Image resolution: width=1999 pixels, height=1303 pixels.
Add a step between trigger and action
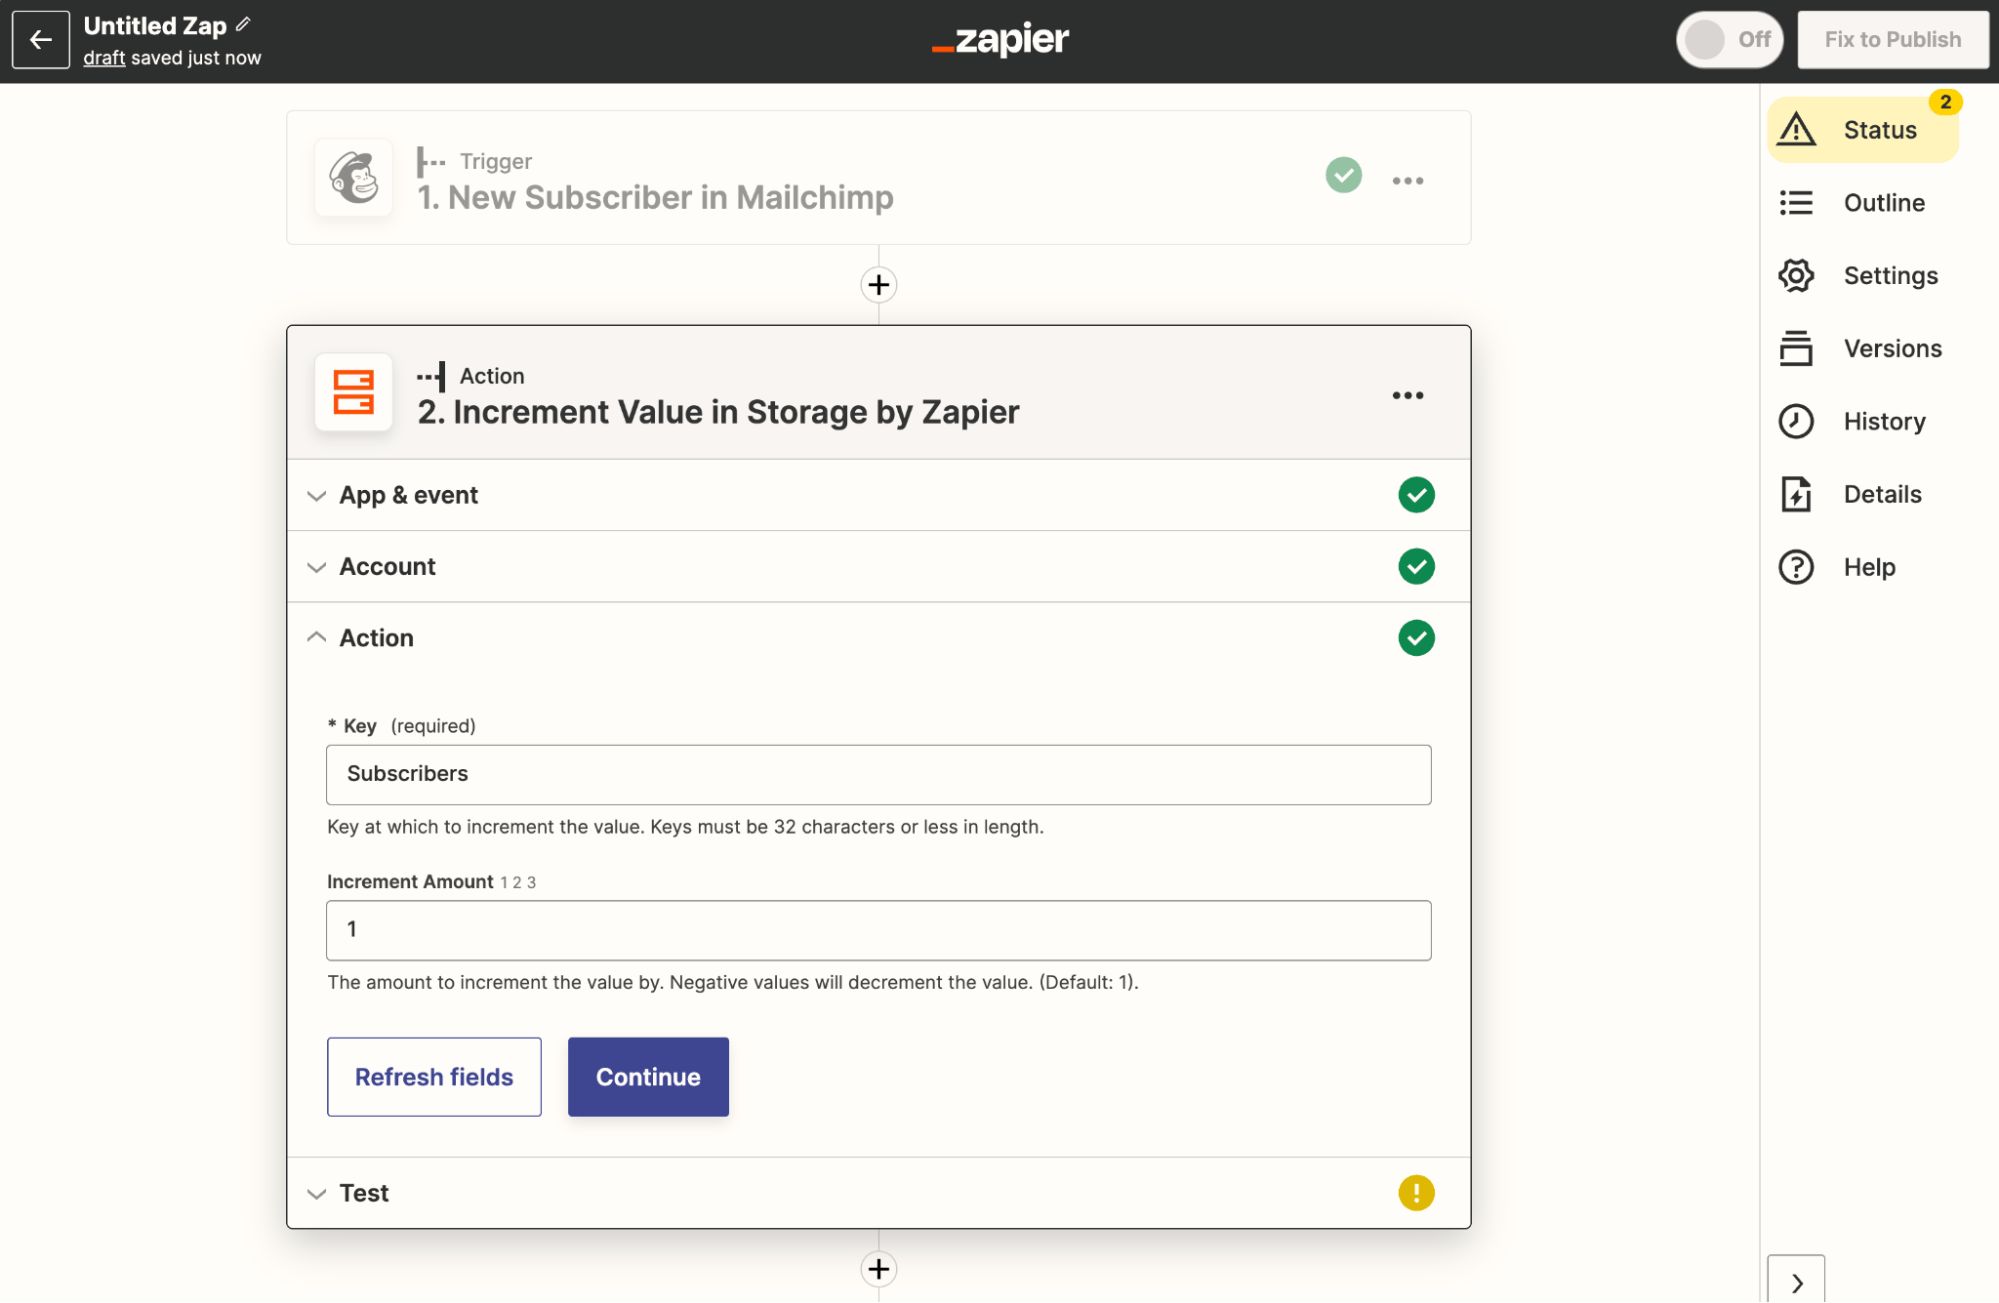[x=878, y=285]
